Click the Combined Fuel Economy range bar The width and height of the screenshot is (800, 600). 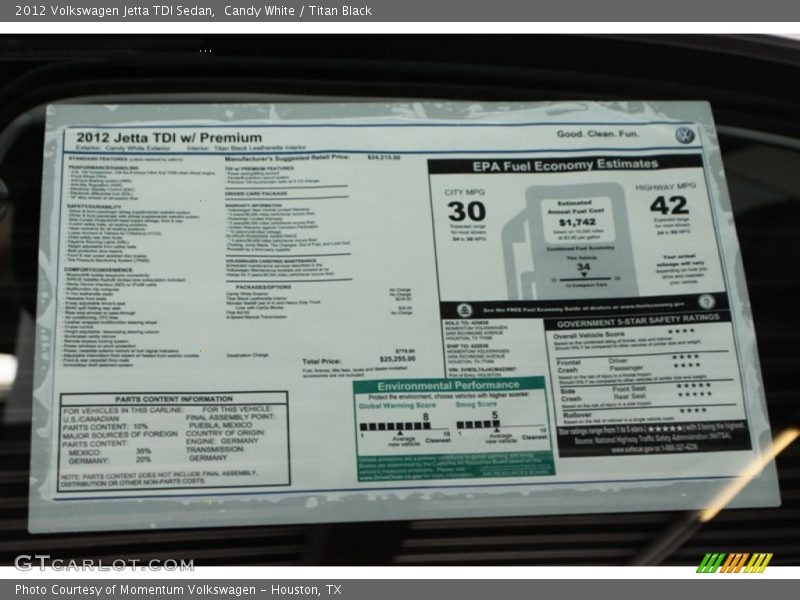pos(583,279)
